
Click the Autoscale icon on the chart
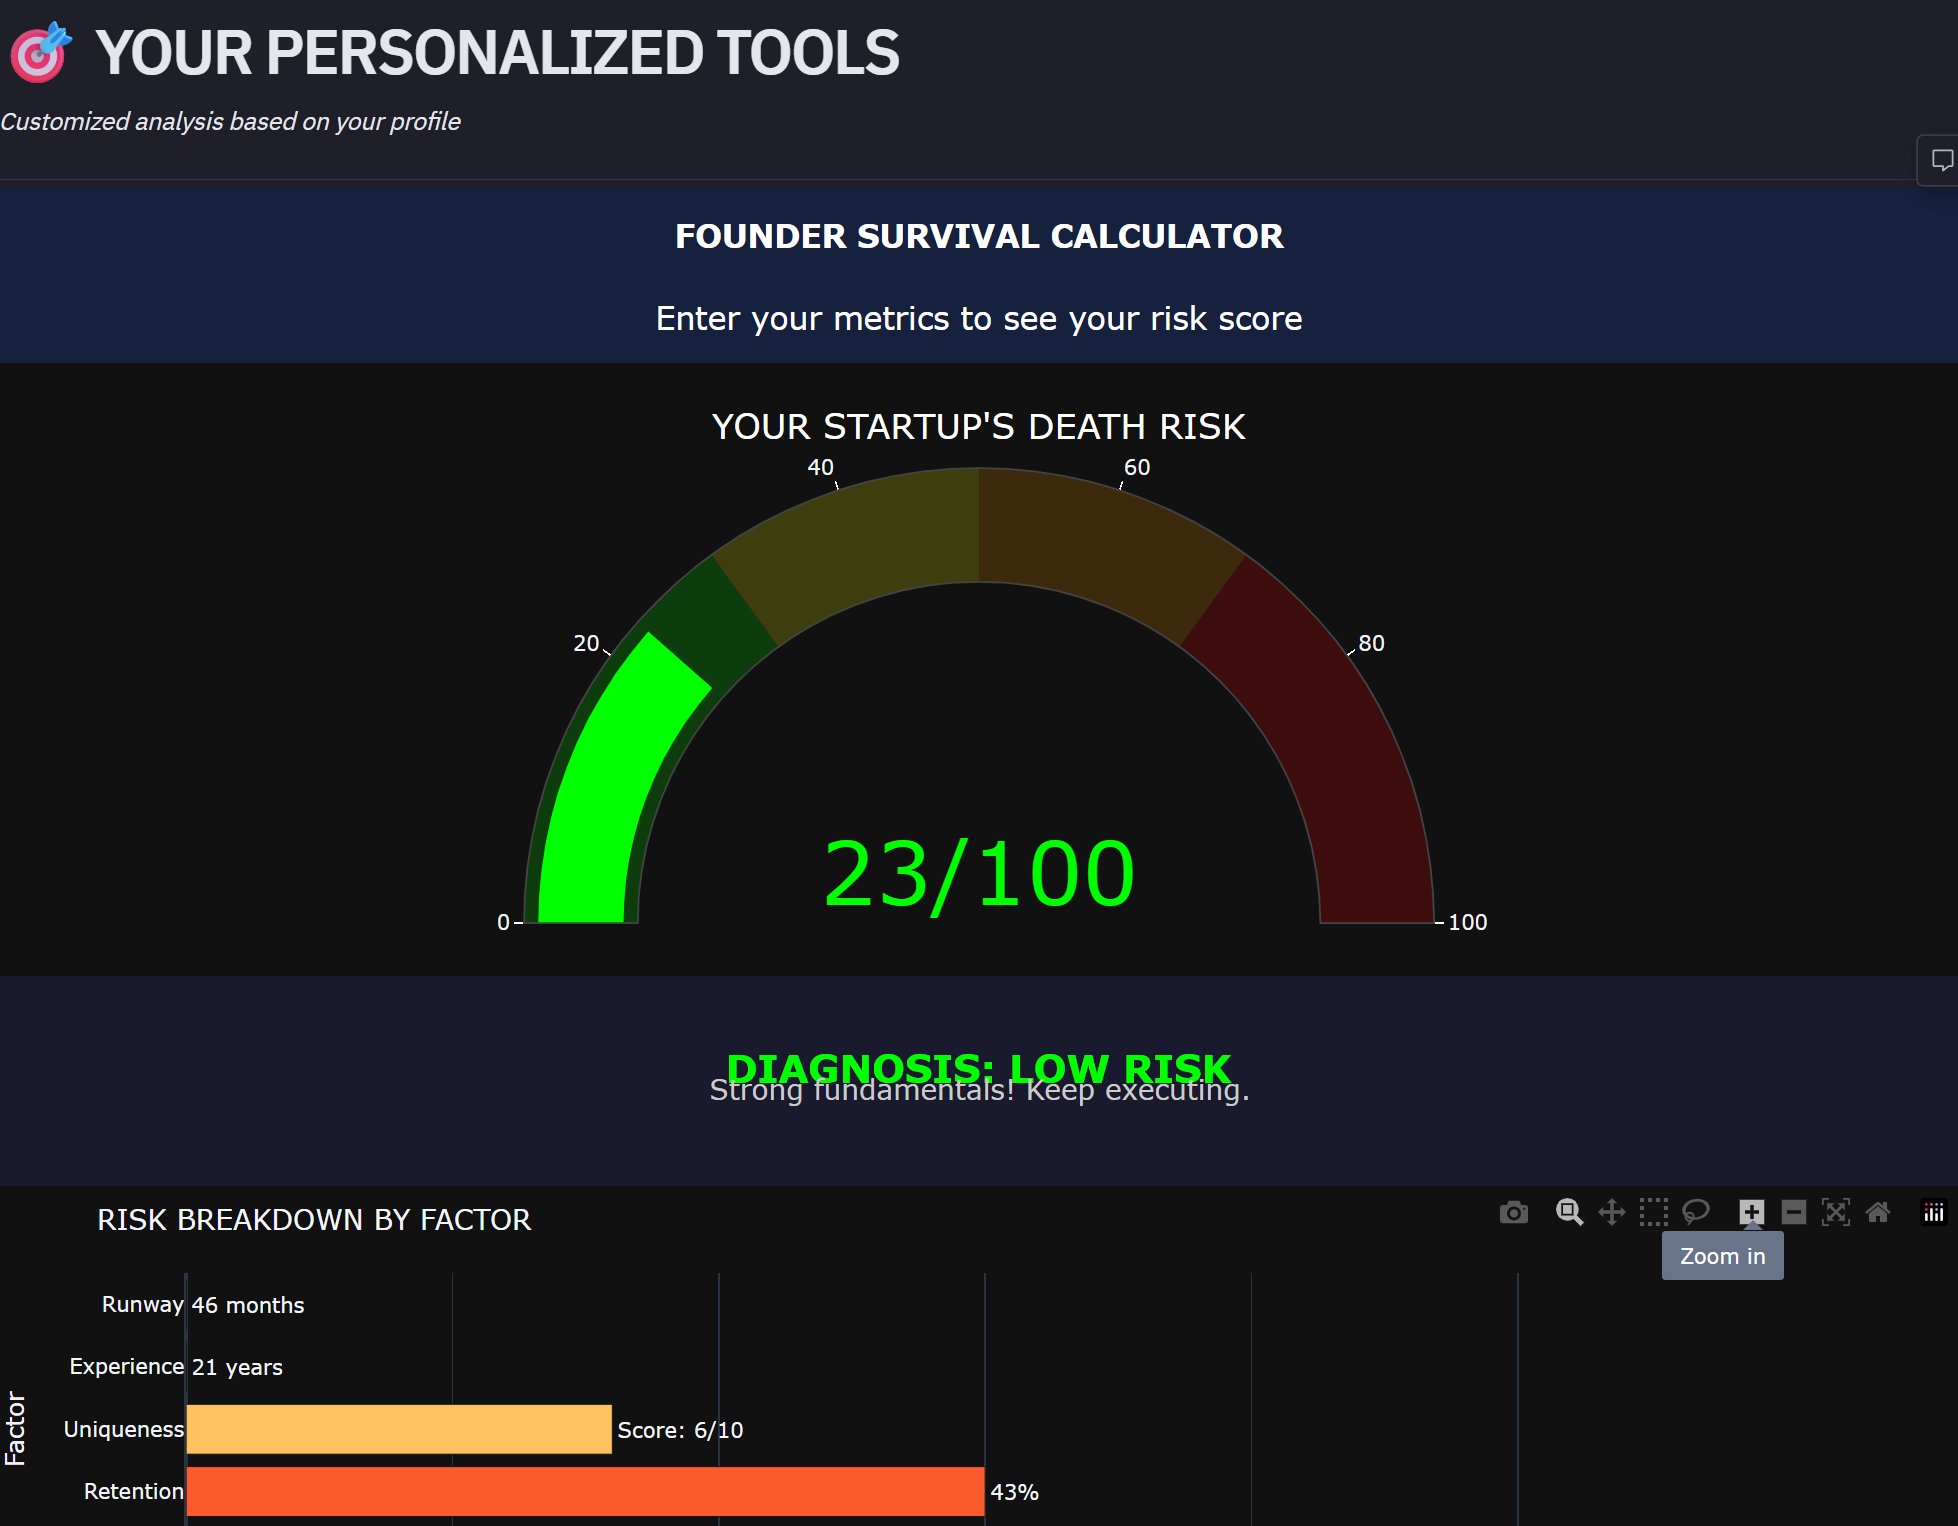coord(1836,1213)
